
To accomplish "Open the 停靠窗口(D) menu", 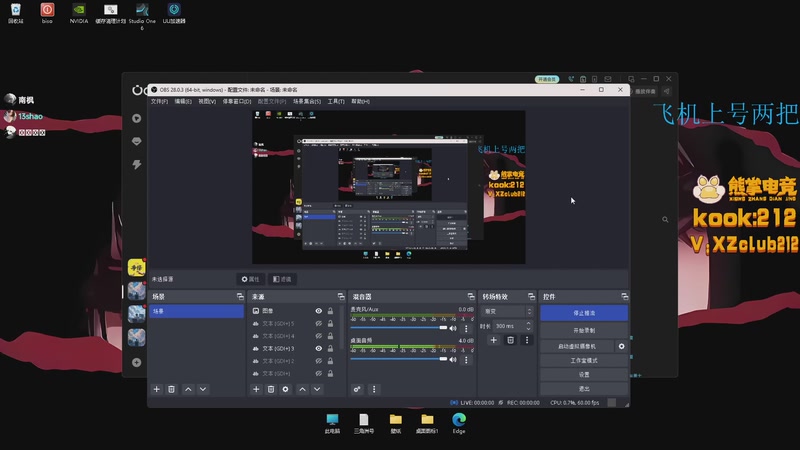I will (x=237, y=102).
